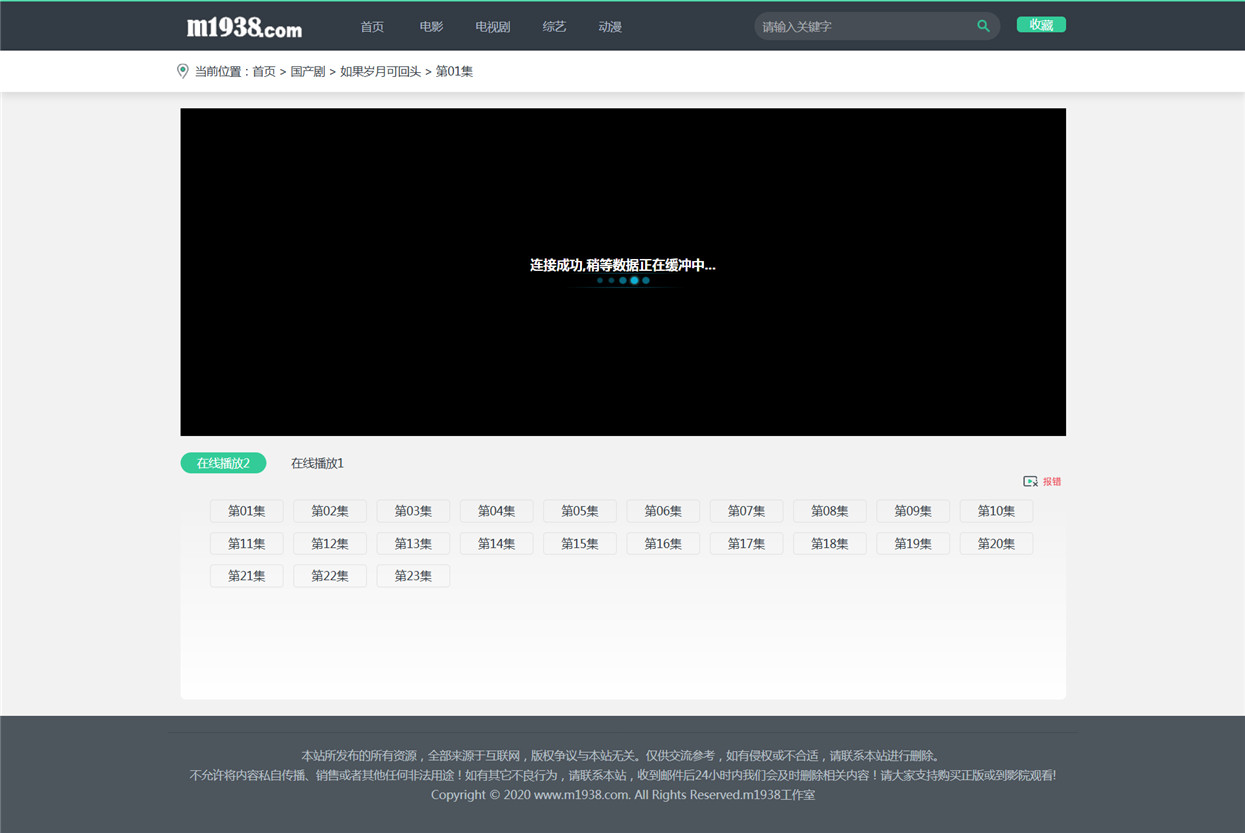Click the m1938.com site logo

244,27
